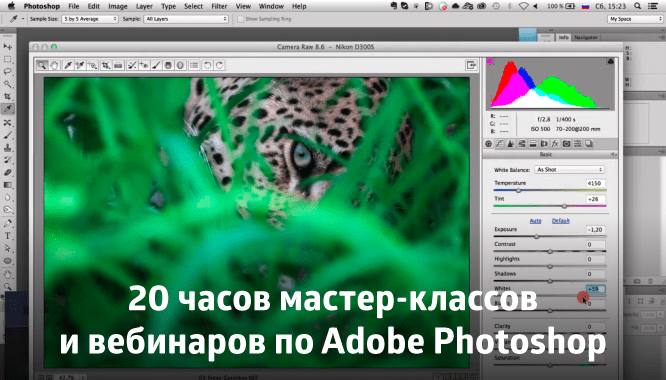
Task: Click the Default tone link
Action: coord(561,221)
